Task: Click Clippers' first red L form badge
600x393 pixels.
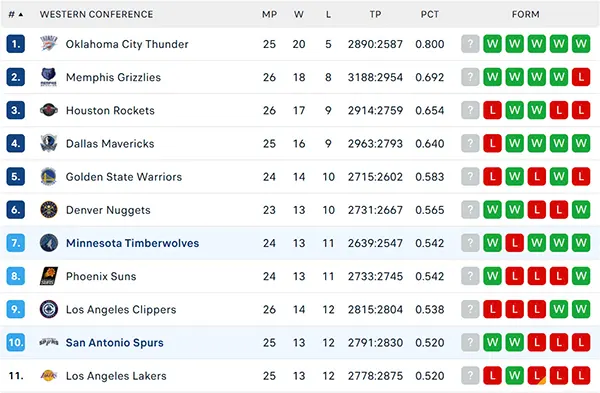Action: pyautogui.click(x=492, y=309)
